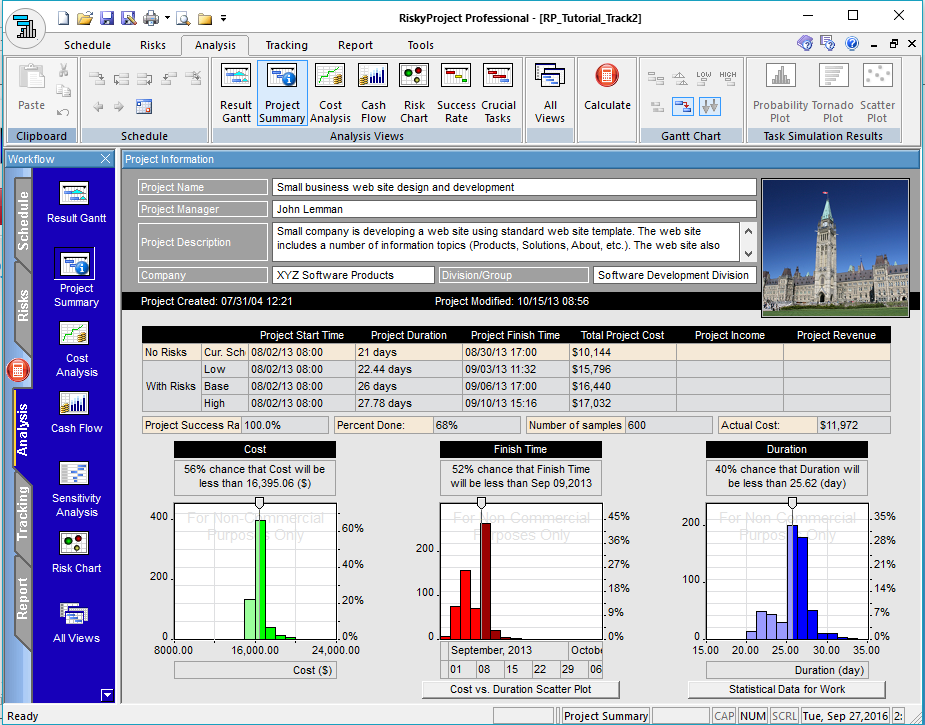
Task: Save project using the floppy disk icon
Action: pos(107,18)
